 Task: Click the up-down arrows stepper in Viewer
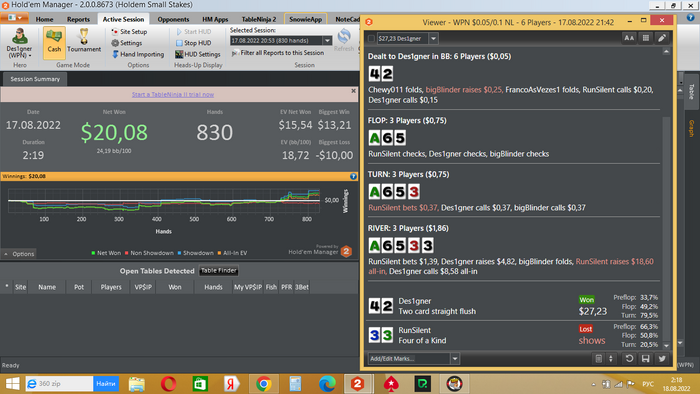611,358
